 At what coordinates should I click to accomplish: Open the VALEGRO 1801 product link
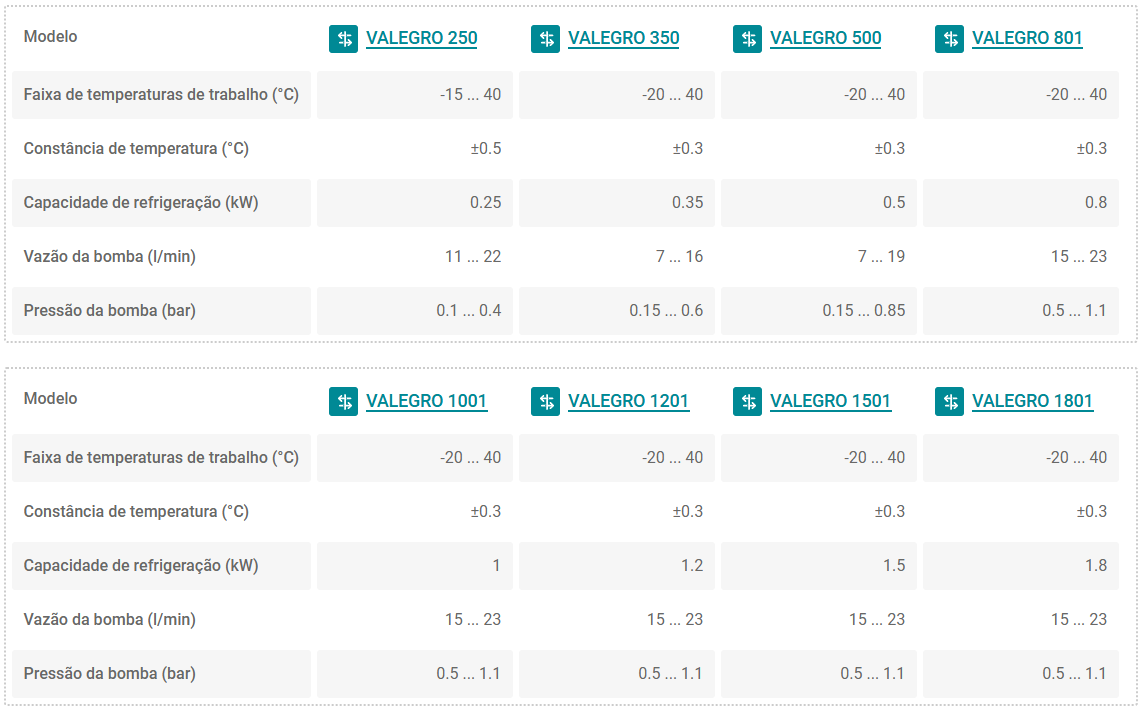pyautogui.click(x=1032, y=401)
